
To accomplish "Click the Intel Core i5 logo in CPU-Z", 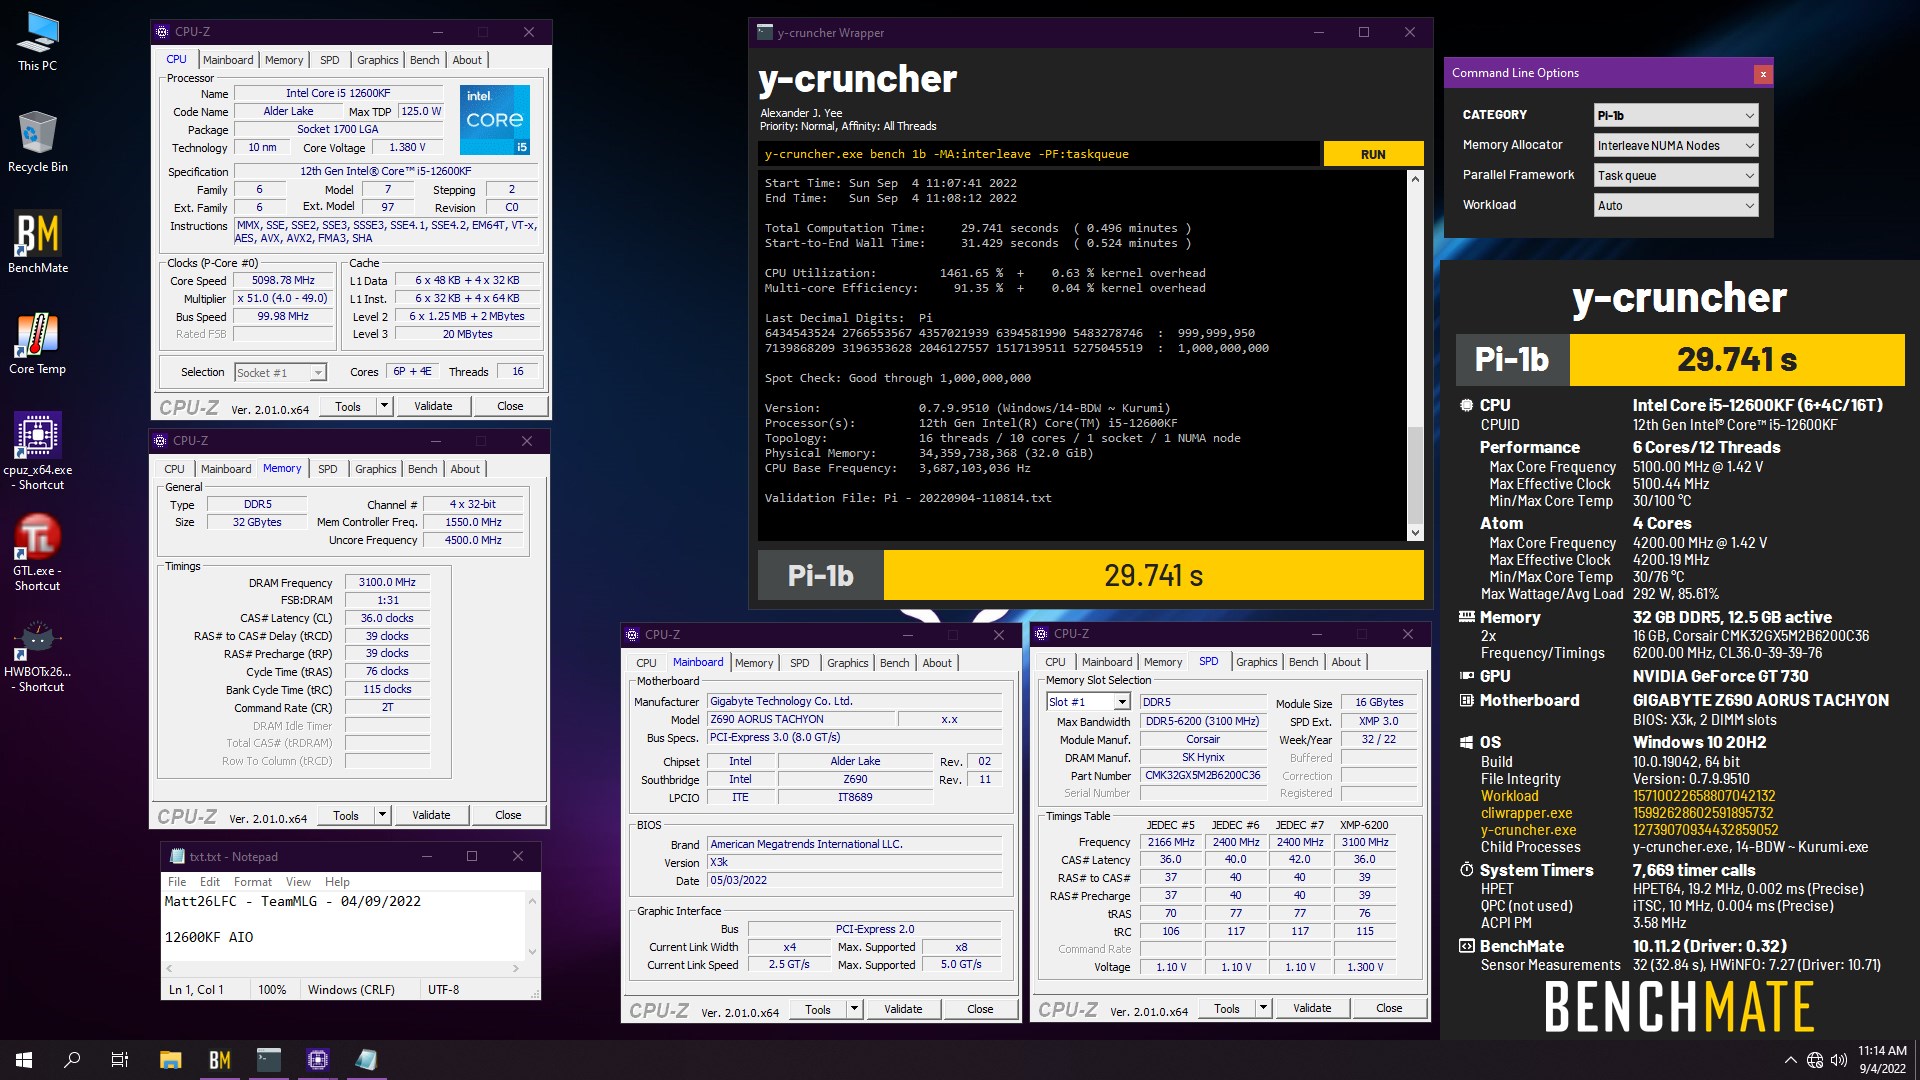I will click(495, 119).
